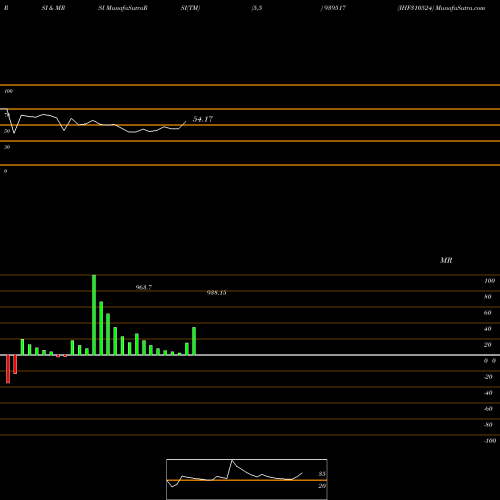Click the tallest green MR bar
Image resolution: width=500 pixels, height=500 pixels.
(x=94, y=315)
